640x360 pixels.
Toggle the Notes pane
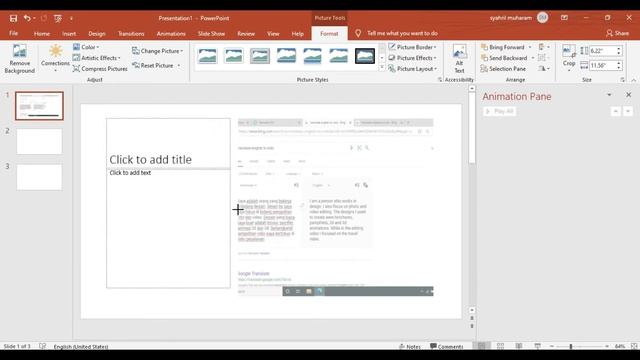pos(410,347)
